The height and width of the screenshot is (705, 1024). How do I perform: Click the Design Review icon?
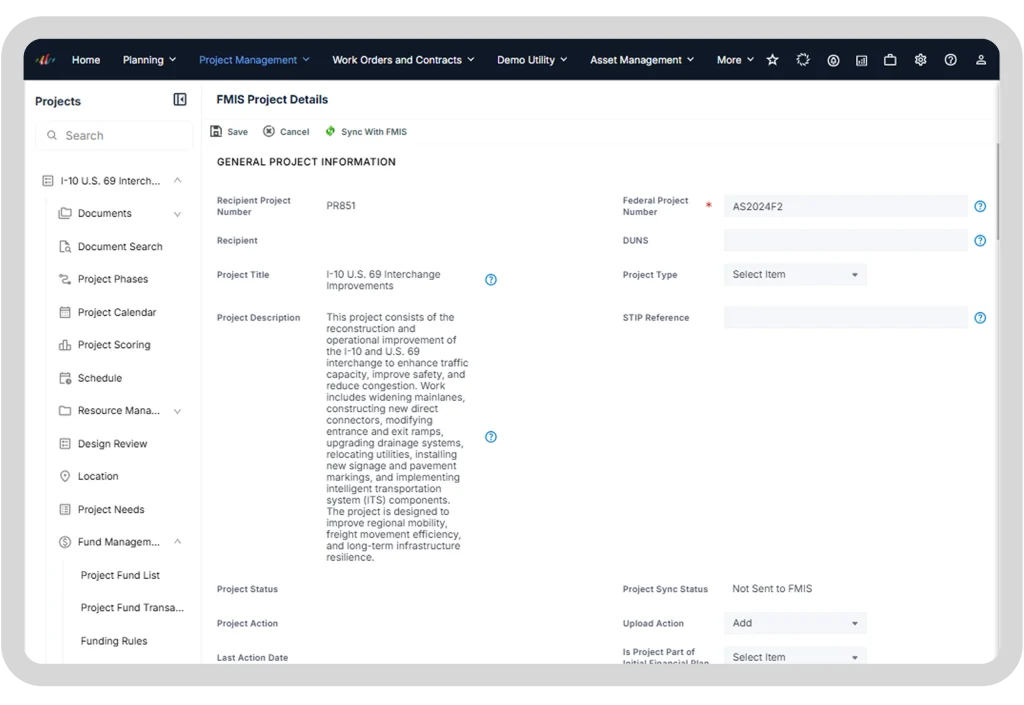65,444
